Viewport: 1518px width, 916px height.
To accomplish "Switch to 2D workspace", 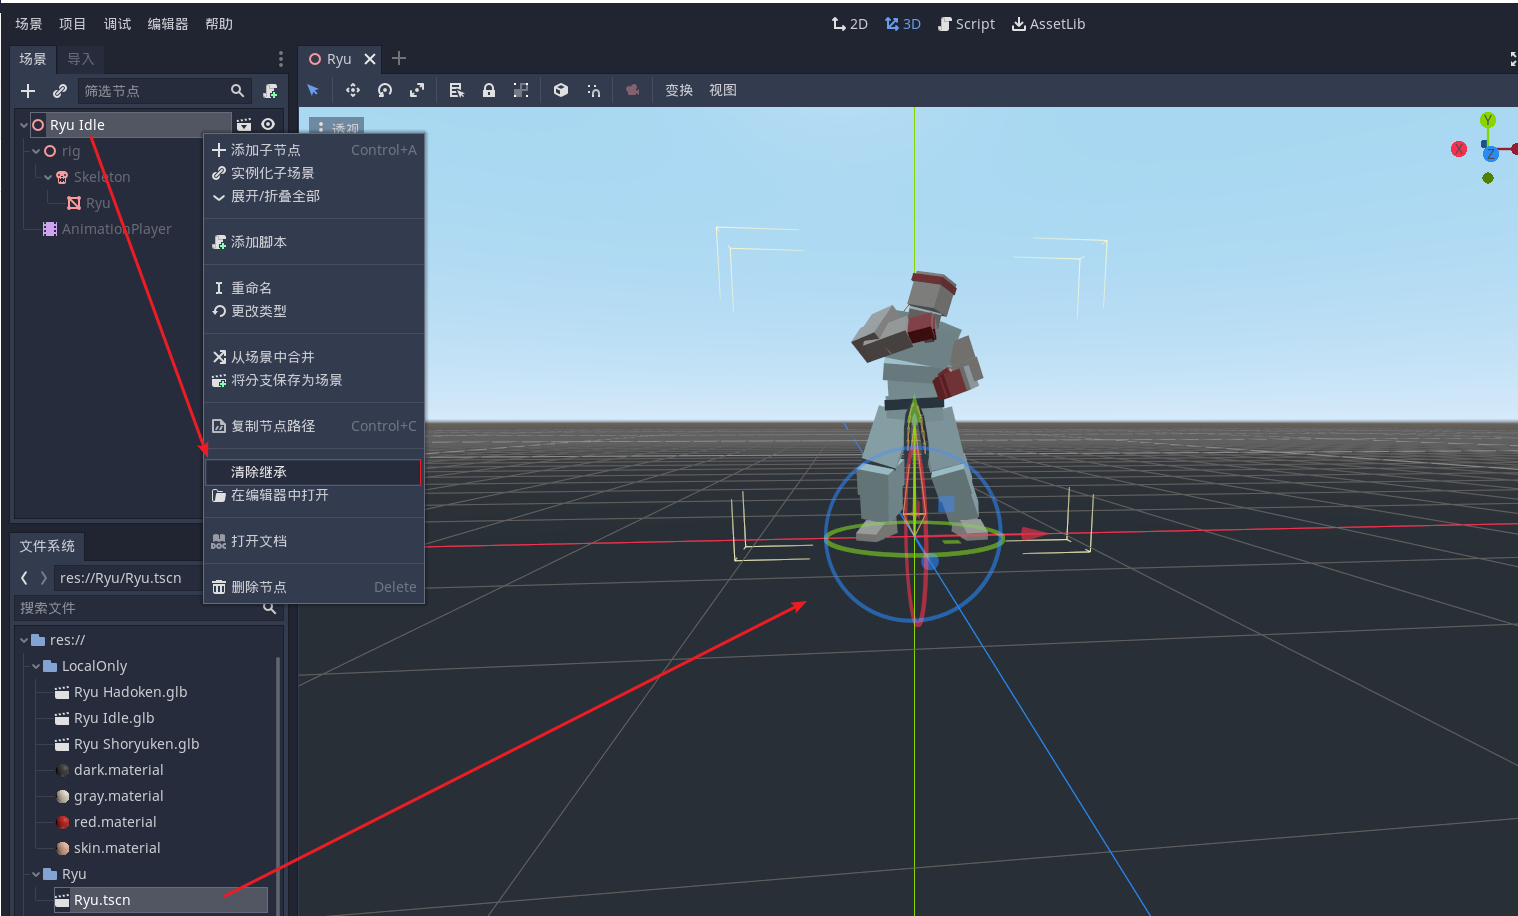I will 850,24.
